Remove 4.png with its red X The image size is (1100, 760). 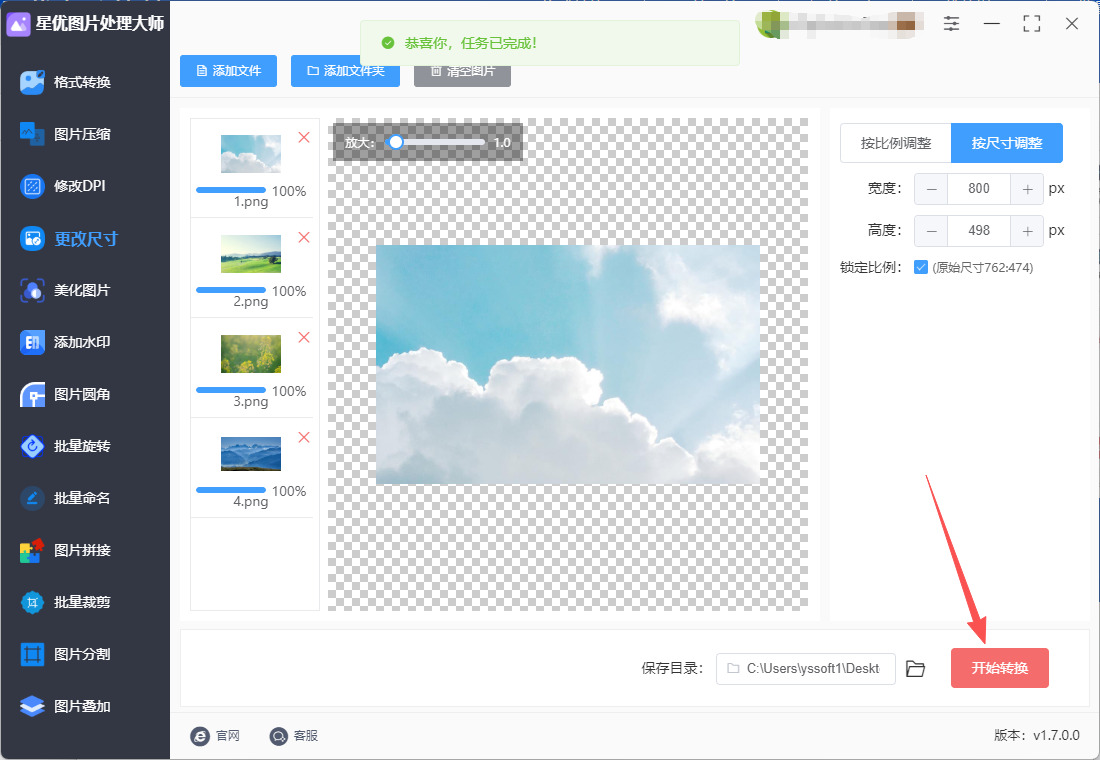304,438
